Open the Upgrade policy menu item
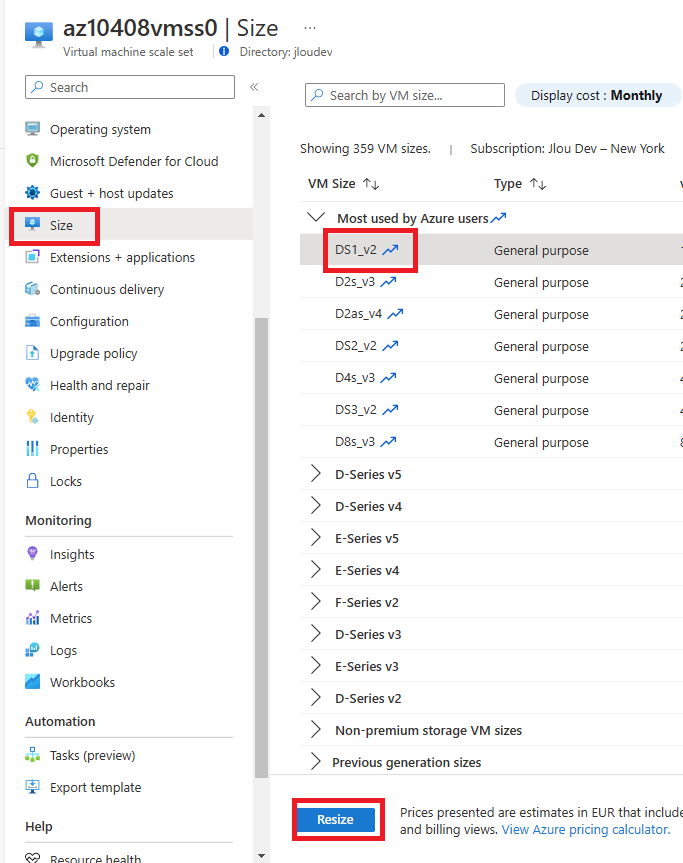 (131, 353)
